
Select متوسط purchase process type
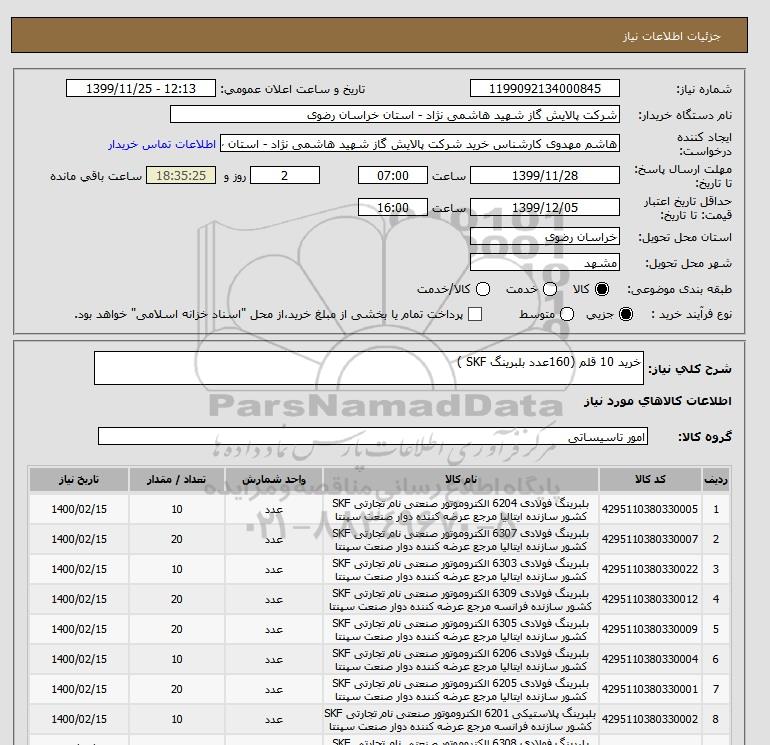point(567,314)
